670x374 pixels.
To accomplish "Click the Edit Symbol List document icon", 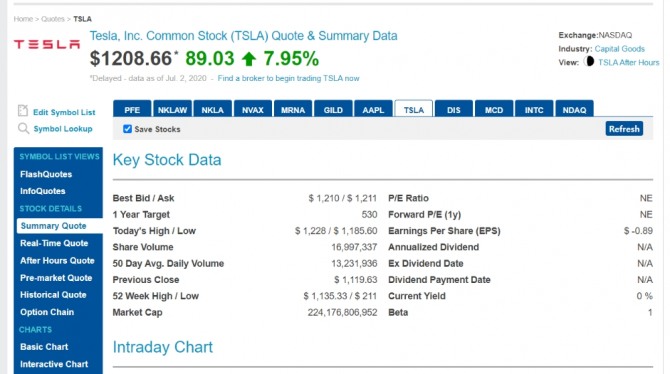I will pos(23,111).
